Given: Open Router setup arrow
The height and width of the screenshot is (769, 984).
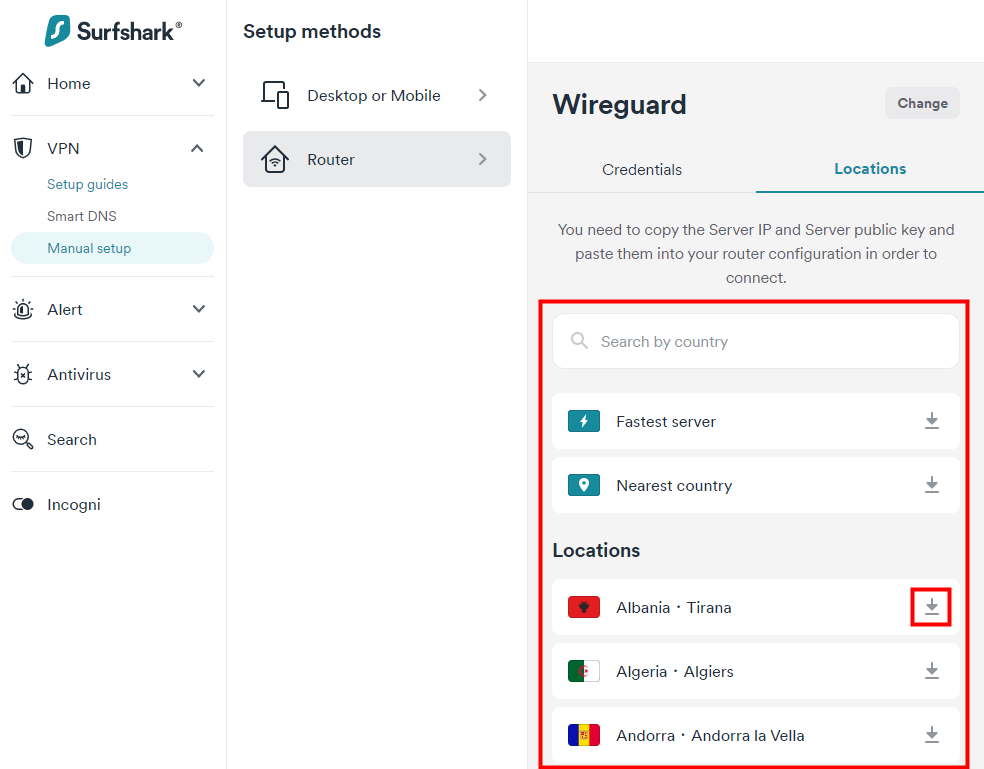Looking at the screenshot, I should [483, 159].
